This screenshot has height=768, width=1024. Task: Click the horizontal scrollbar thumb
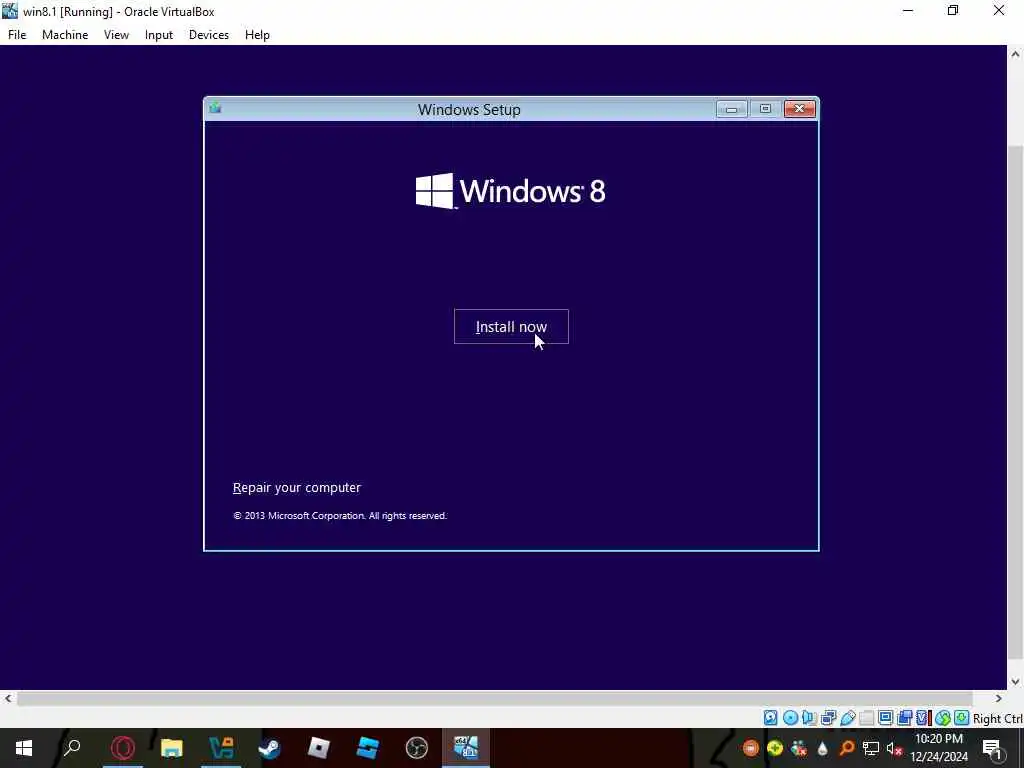(x=495, y=699)
